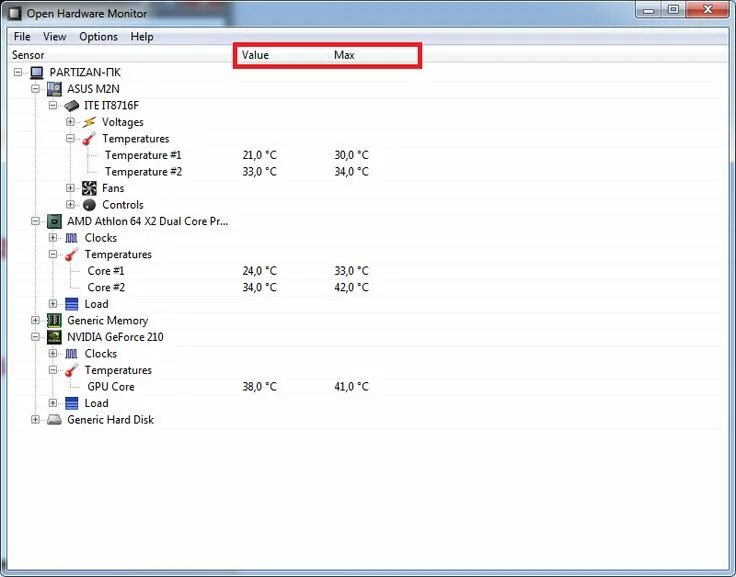Click the AMD Athlon CPU icon

54,221
